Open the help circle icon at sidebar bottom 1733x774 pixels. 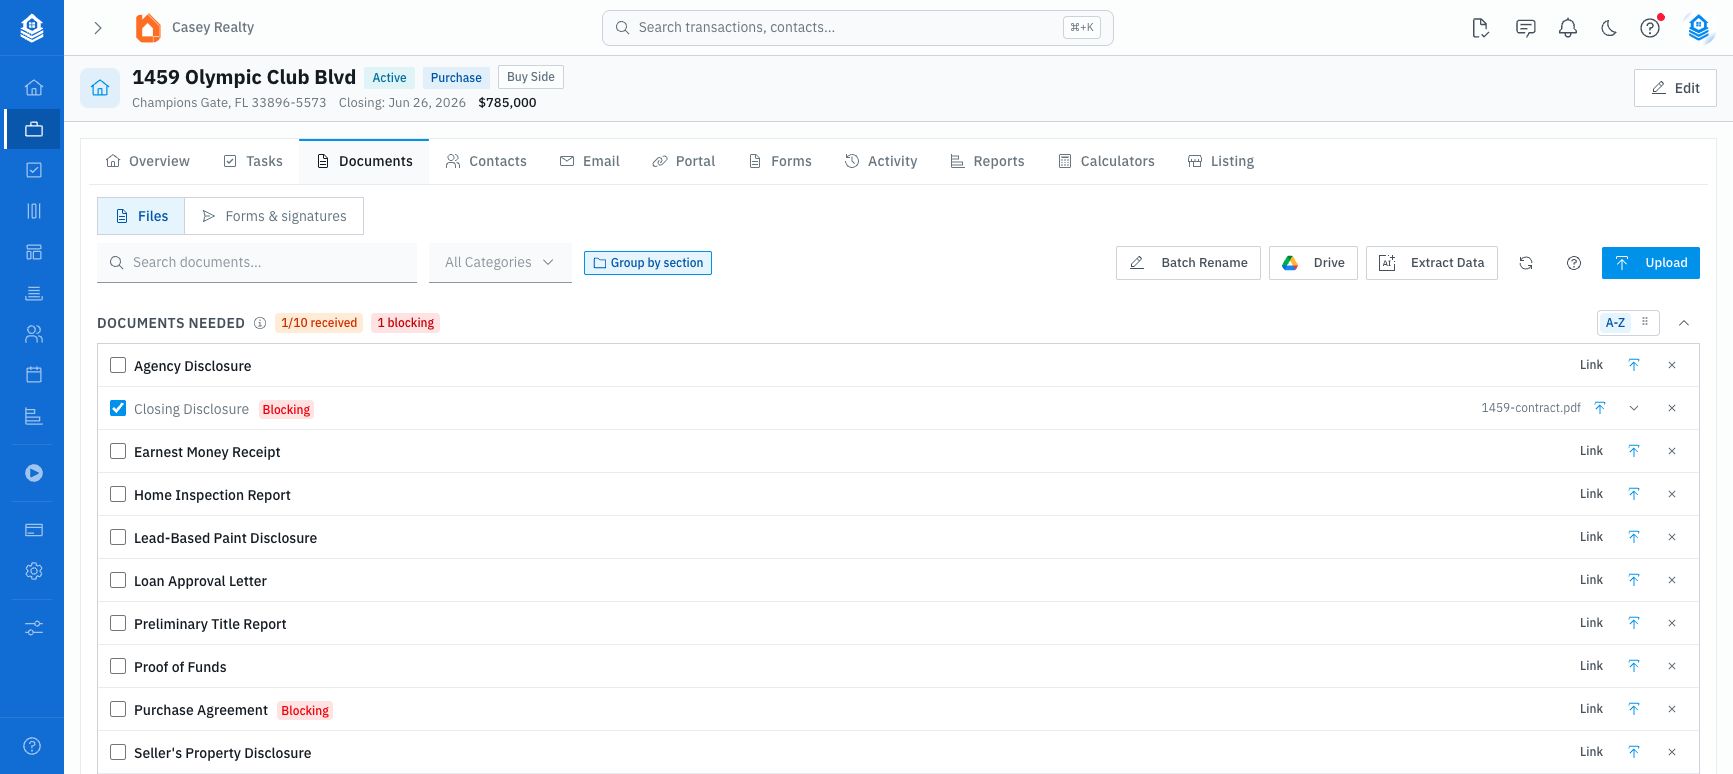32,746
